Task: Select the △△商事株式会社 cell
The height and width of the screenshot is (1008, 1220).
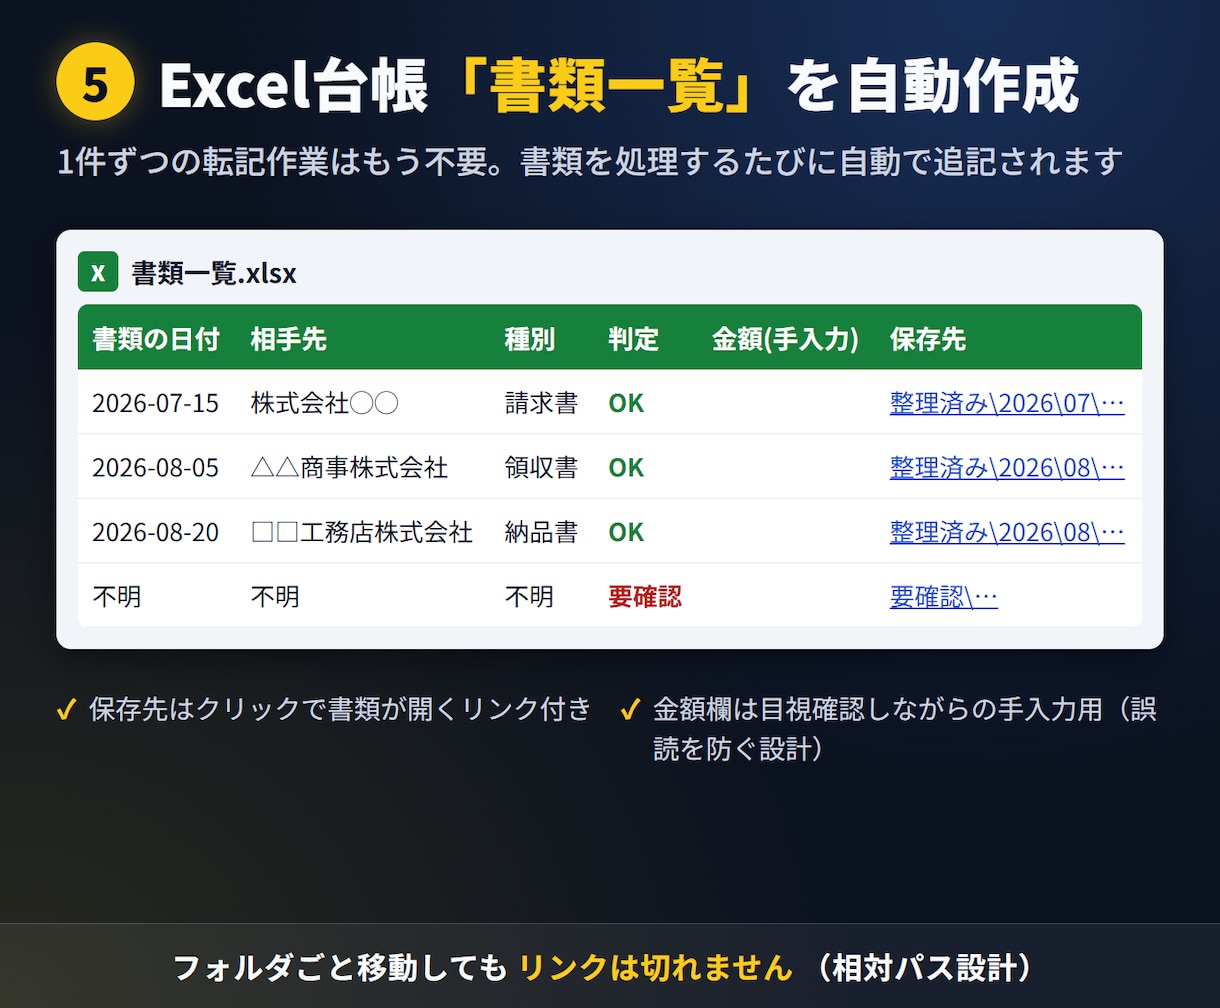Action: [349, 467]
